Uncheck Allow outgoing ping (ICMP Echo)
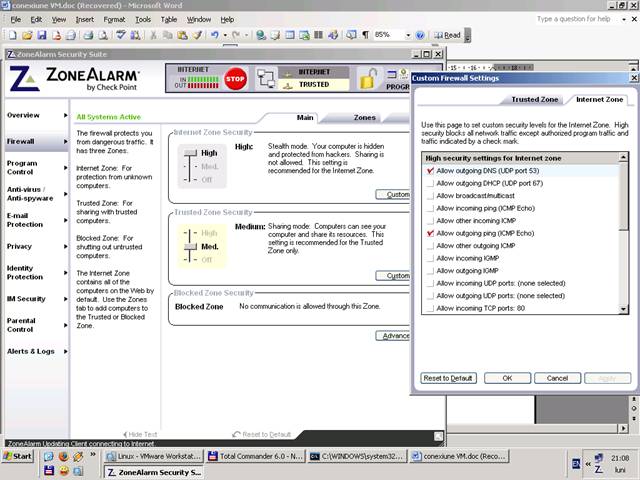This screenshot has width=640, height=480. [430, 233]
